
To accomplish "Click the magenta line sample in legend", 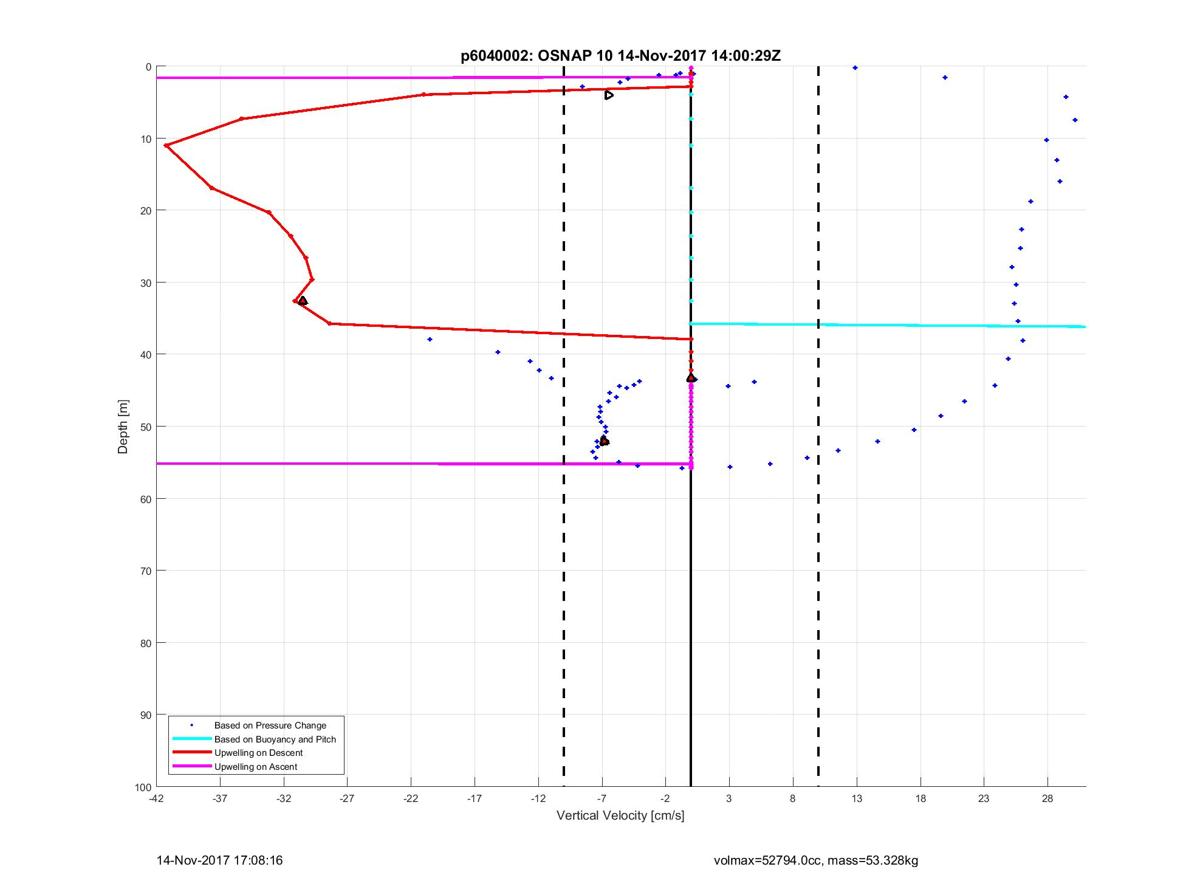I will click(190, 767).
